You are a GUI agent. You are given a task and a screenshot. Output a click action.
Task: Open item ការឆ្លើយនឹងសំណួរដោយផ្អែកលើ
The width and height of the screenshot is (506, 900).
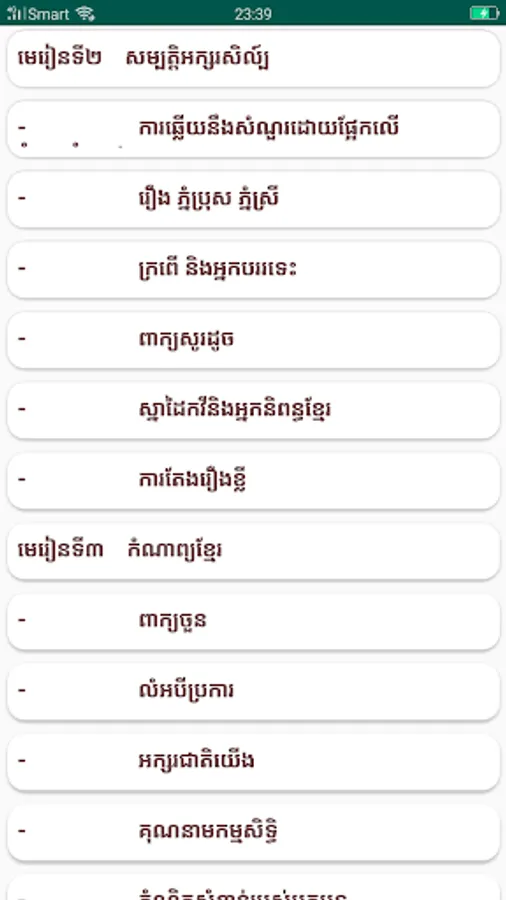(253, 129)
